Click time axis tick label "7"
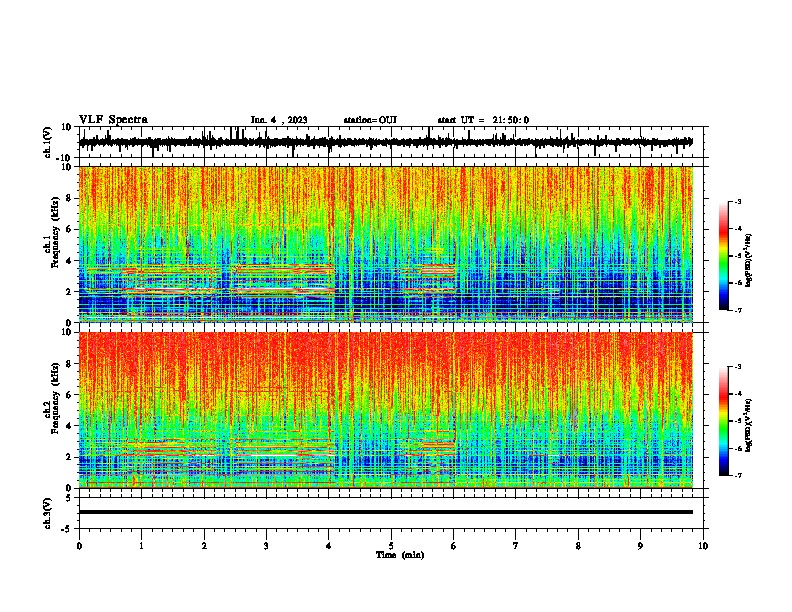Viewport: 792px width, 612px height. point(516,546)
